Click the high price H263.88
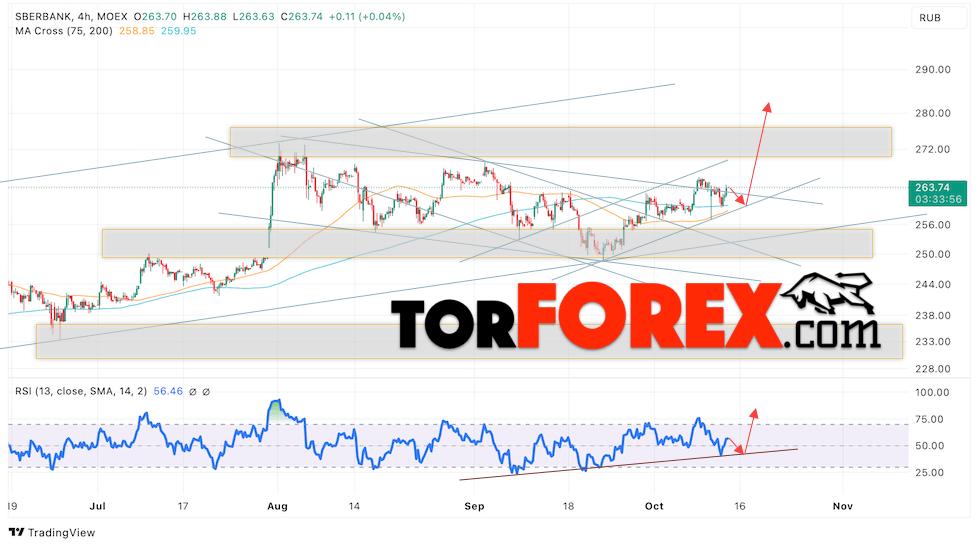Image resolution: width=979 pixels, height=547 pixels. point(205,17)
